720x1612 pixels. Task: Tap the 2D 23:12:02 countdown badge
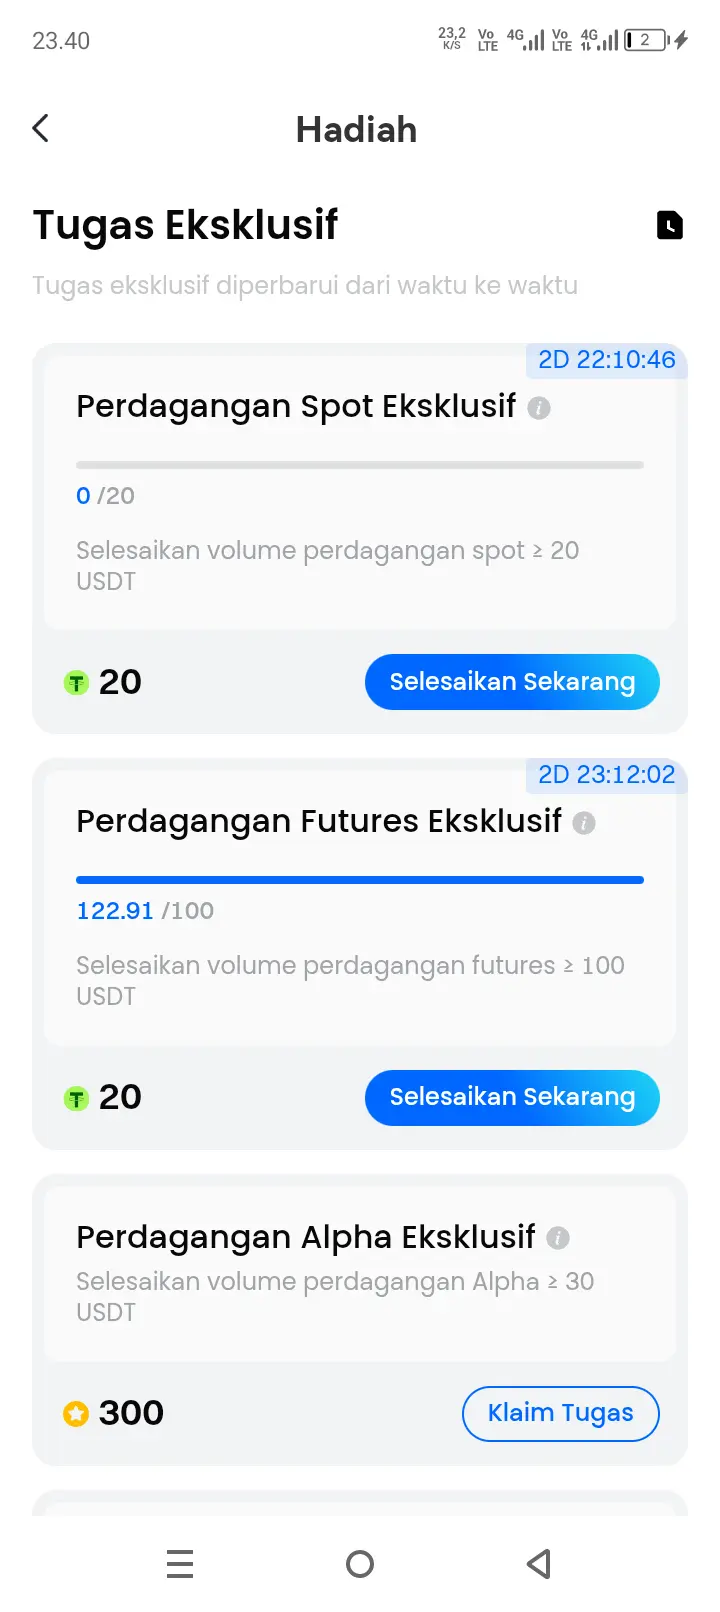pos(607,775)
